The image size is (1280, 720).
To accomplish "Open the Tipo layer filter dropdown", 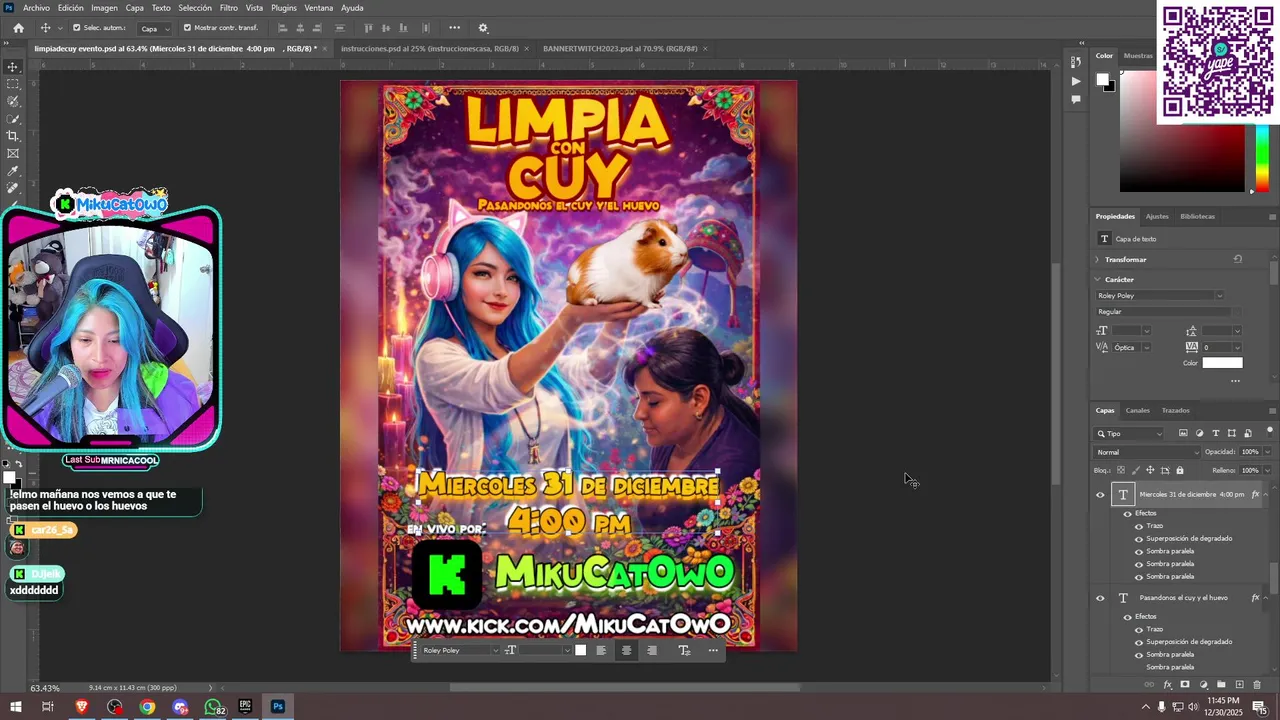I will tap(1130, 433).
